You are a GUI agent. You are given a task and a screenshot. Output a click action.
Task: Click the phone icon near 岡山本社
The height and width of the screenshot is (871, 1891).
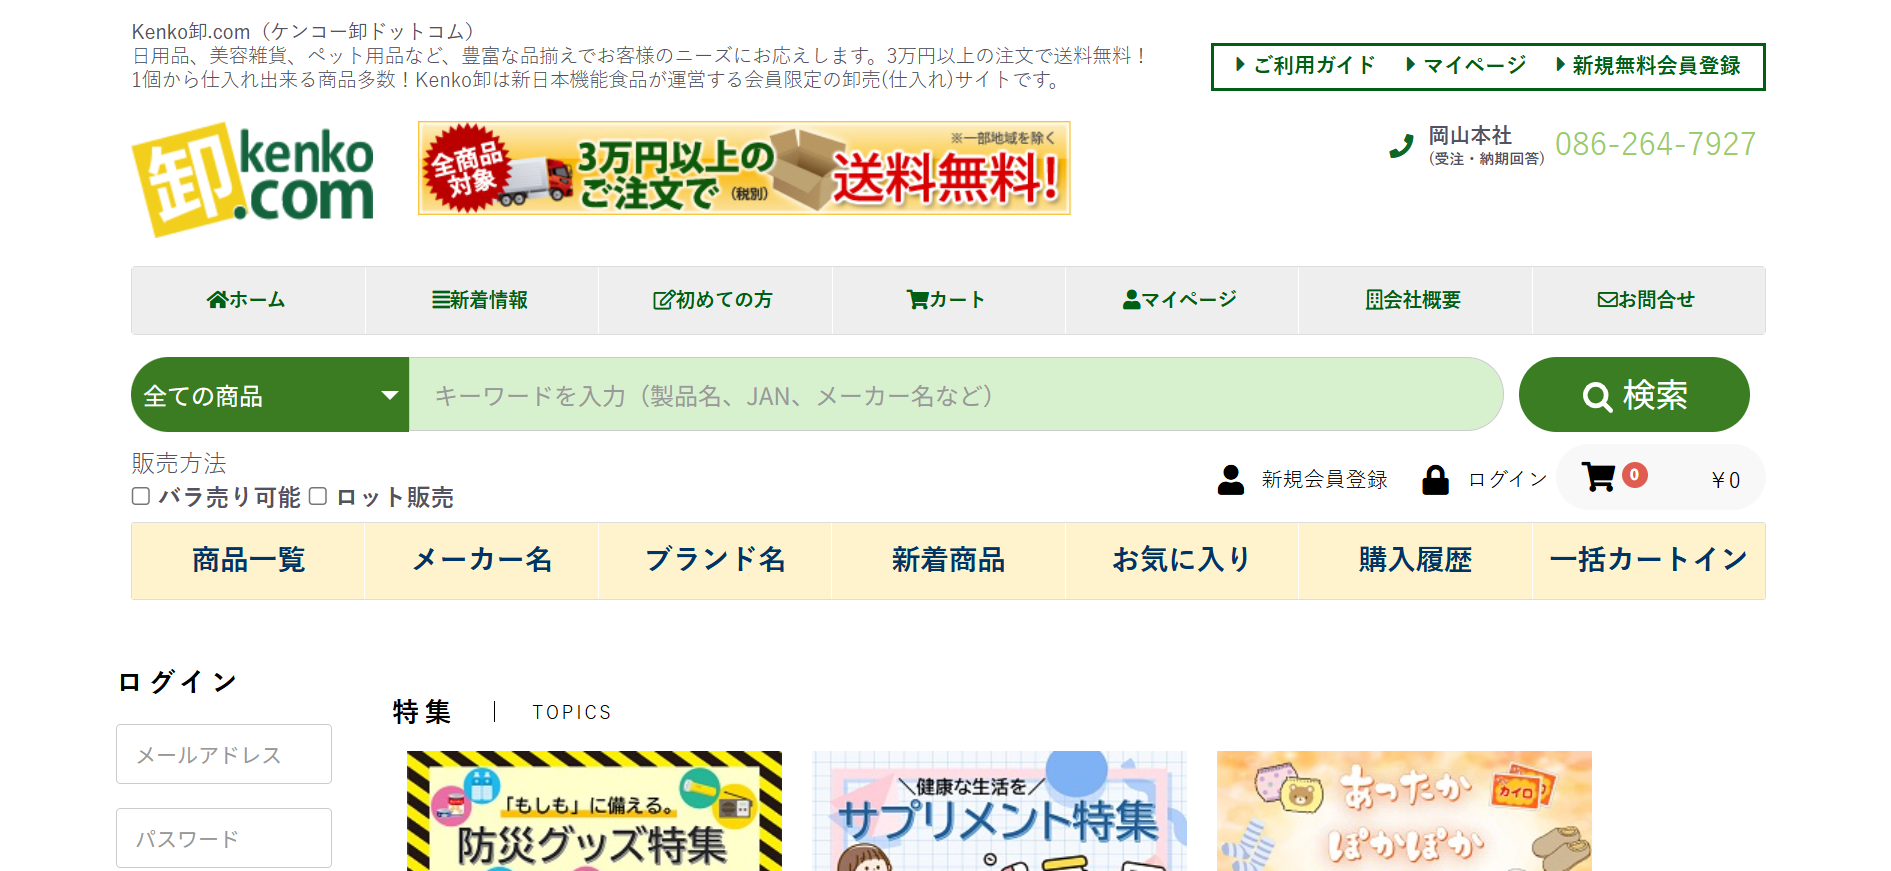pyautogui.click(x=1402, y=147)
